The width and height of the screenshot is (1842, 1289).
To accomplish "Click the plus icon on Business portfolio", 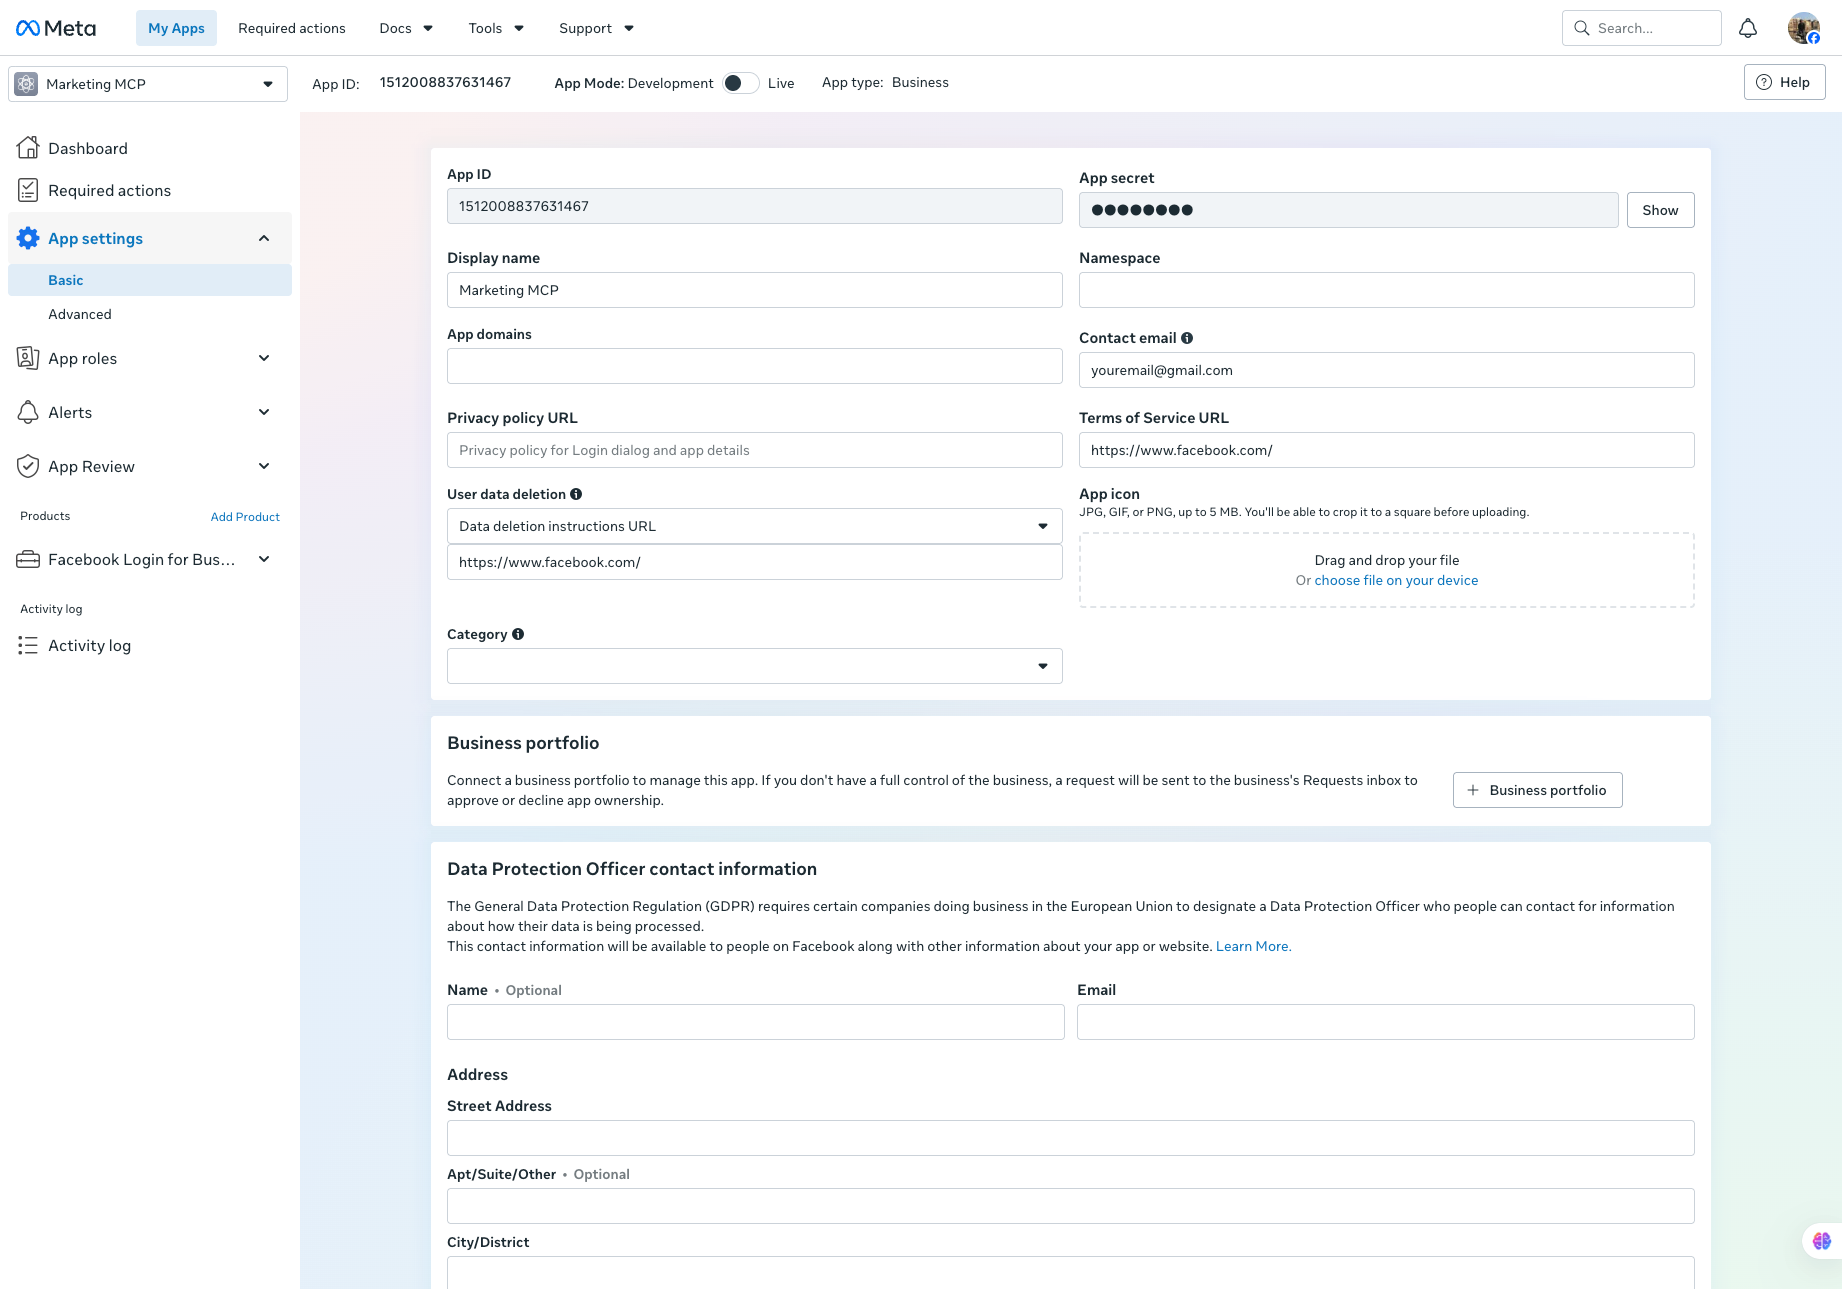I will (1473, 790).
